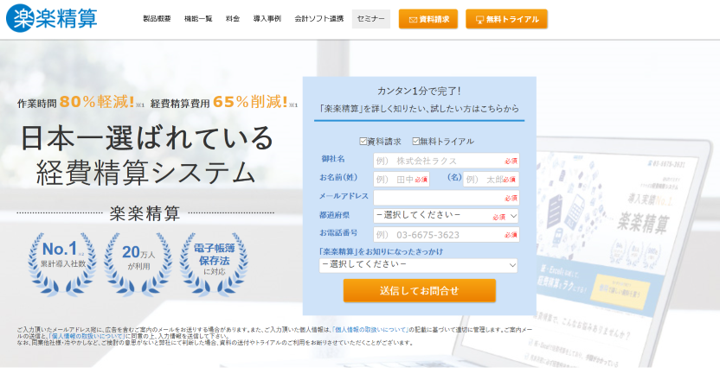Uncheck the 資料請求 checkbox

(x=363, y=141)
